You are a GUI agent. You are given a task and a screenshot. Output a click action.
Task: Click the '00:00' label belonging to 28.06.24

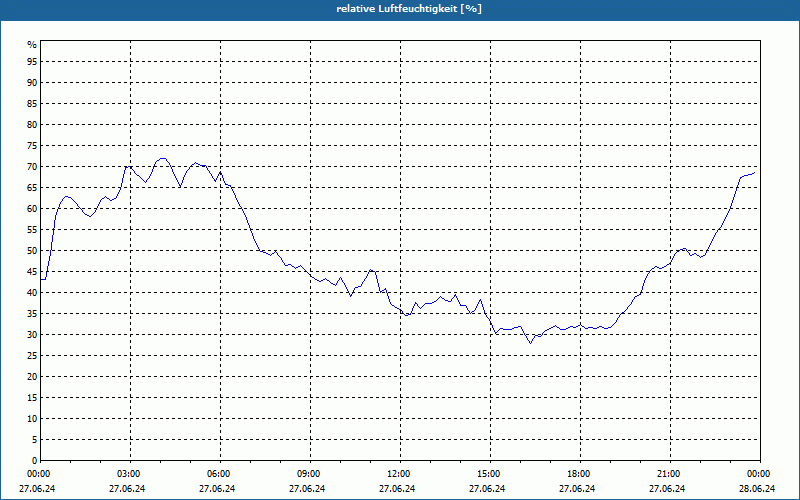click(x=759, y=474)
